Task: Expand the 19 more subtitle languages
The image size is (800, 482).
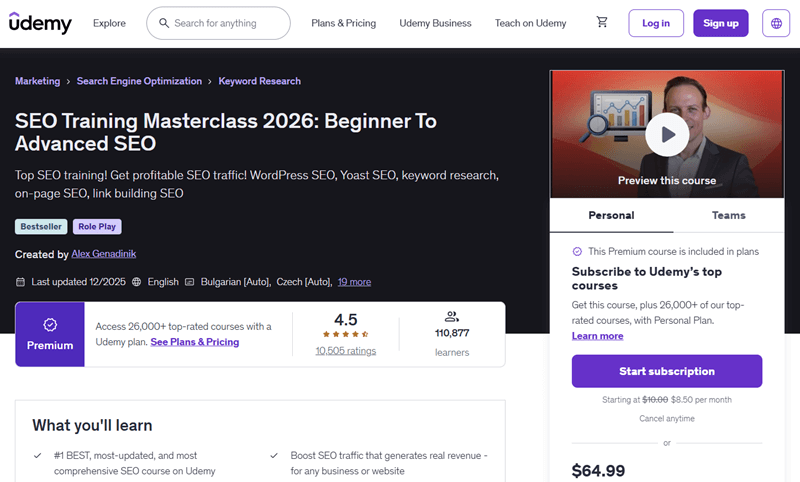Action: [354, 282]
